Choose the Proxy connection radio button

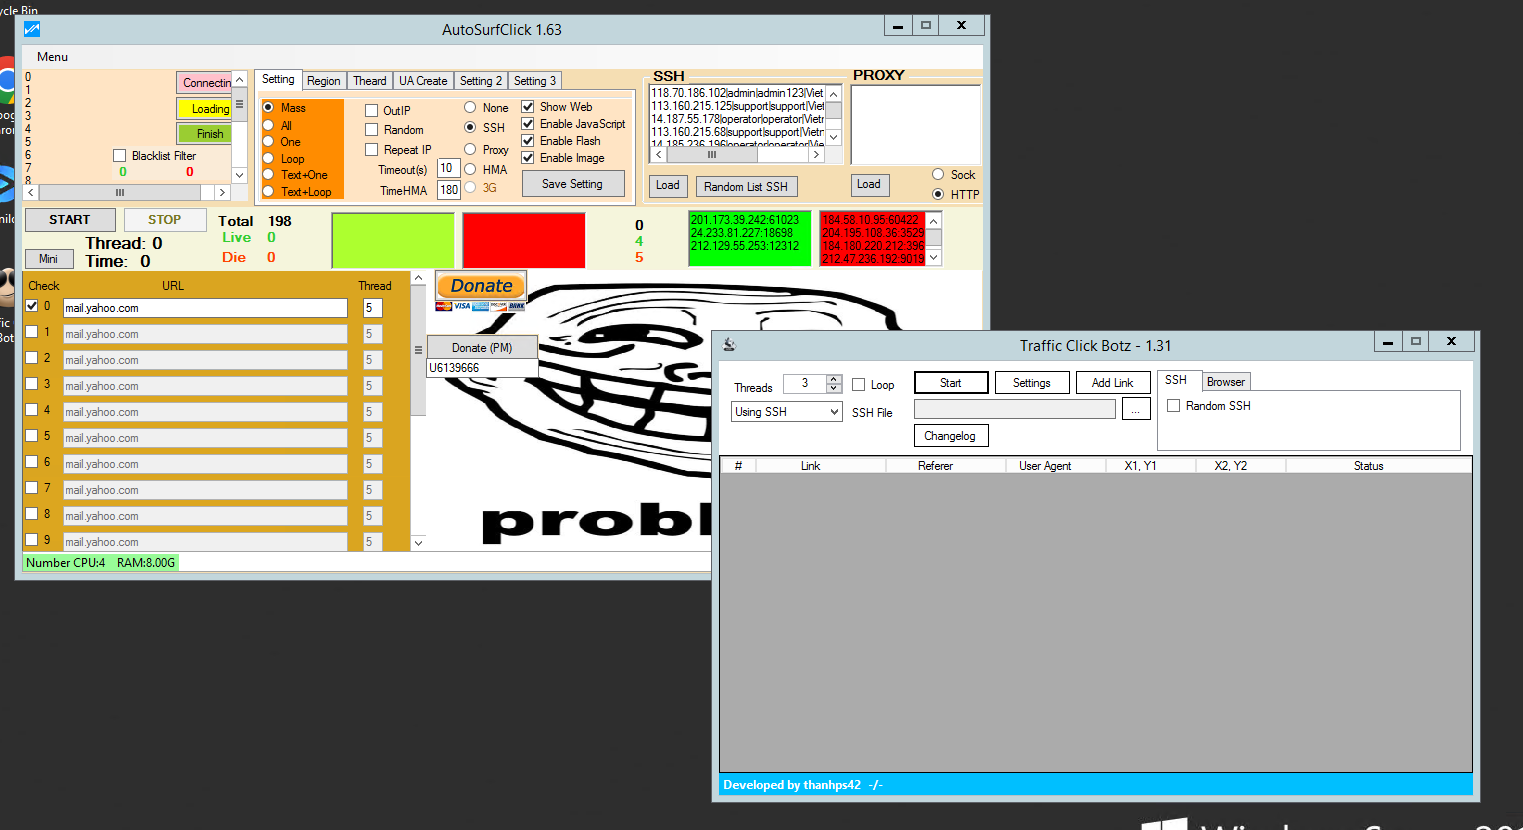click(x=470, y=149)
